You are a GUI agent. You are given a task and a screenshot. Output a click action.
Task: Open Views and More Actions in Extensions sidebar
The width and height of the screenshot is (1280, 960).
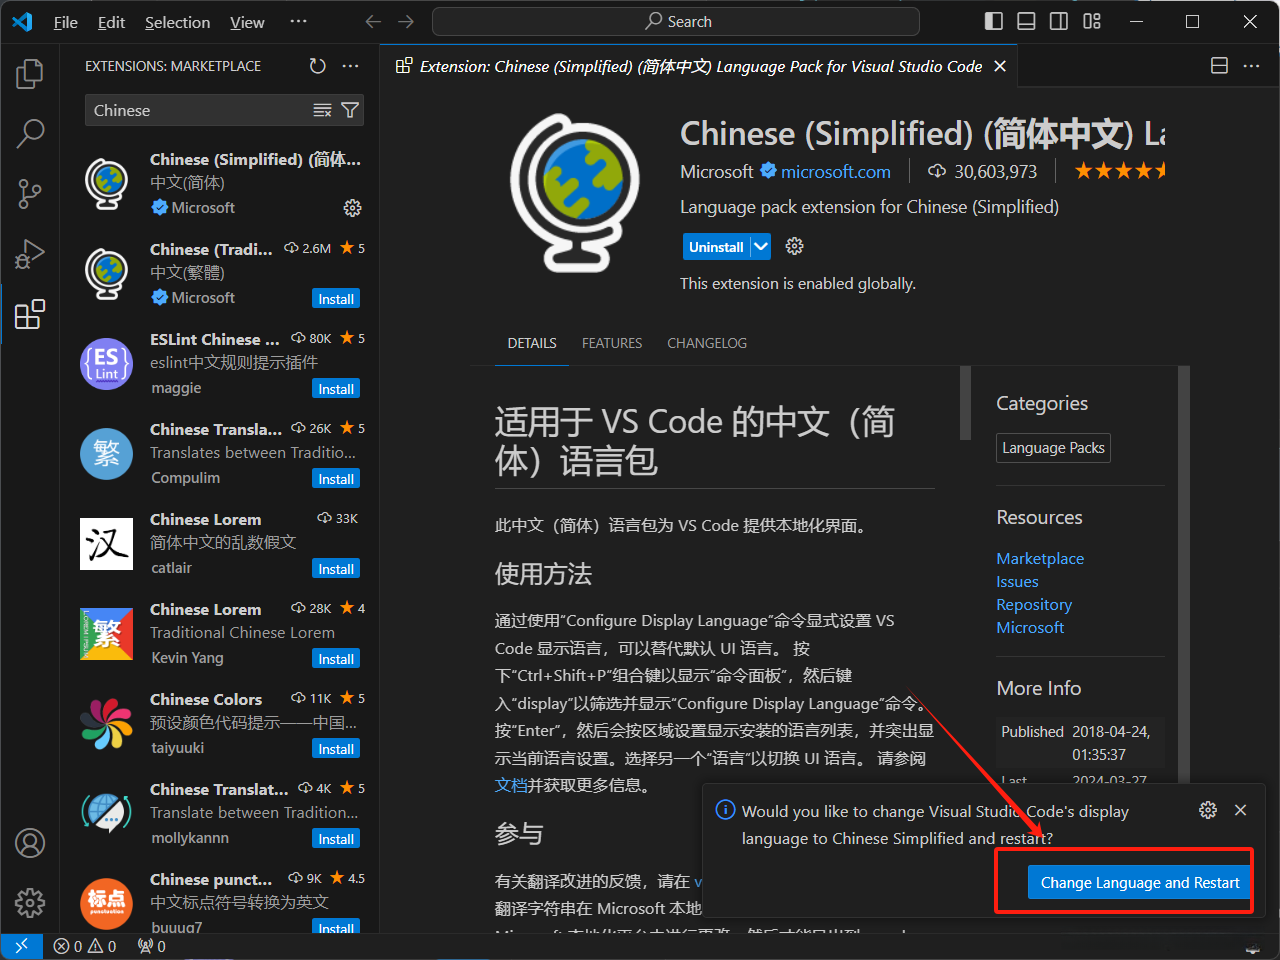click(350, 66)
